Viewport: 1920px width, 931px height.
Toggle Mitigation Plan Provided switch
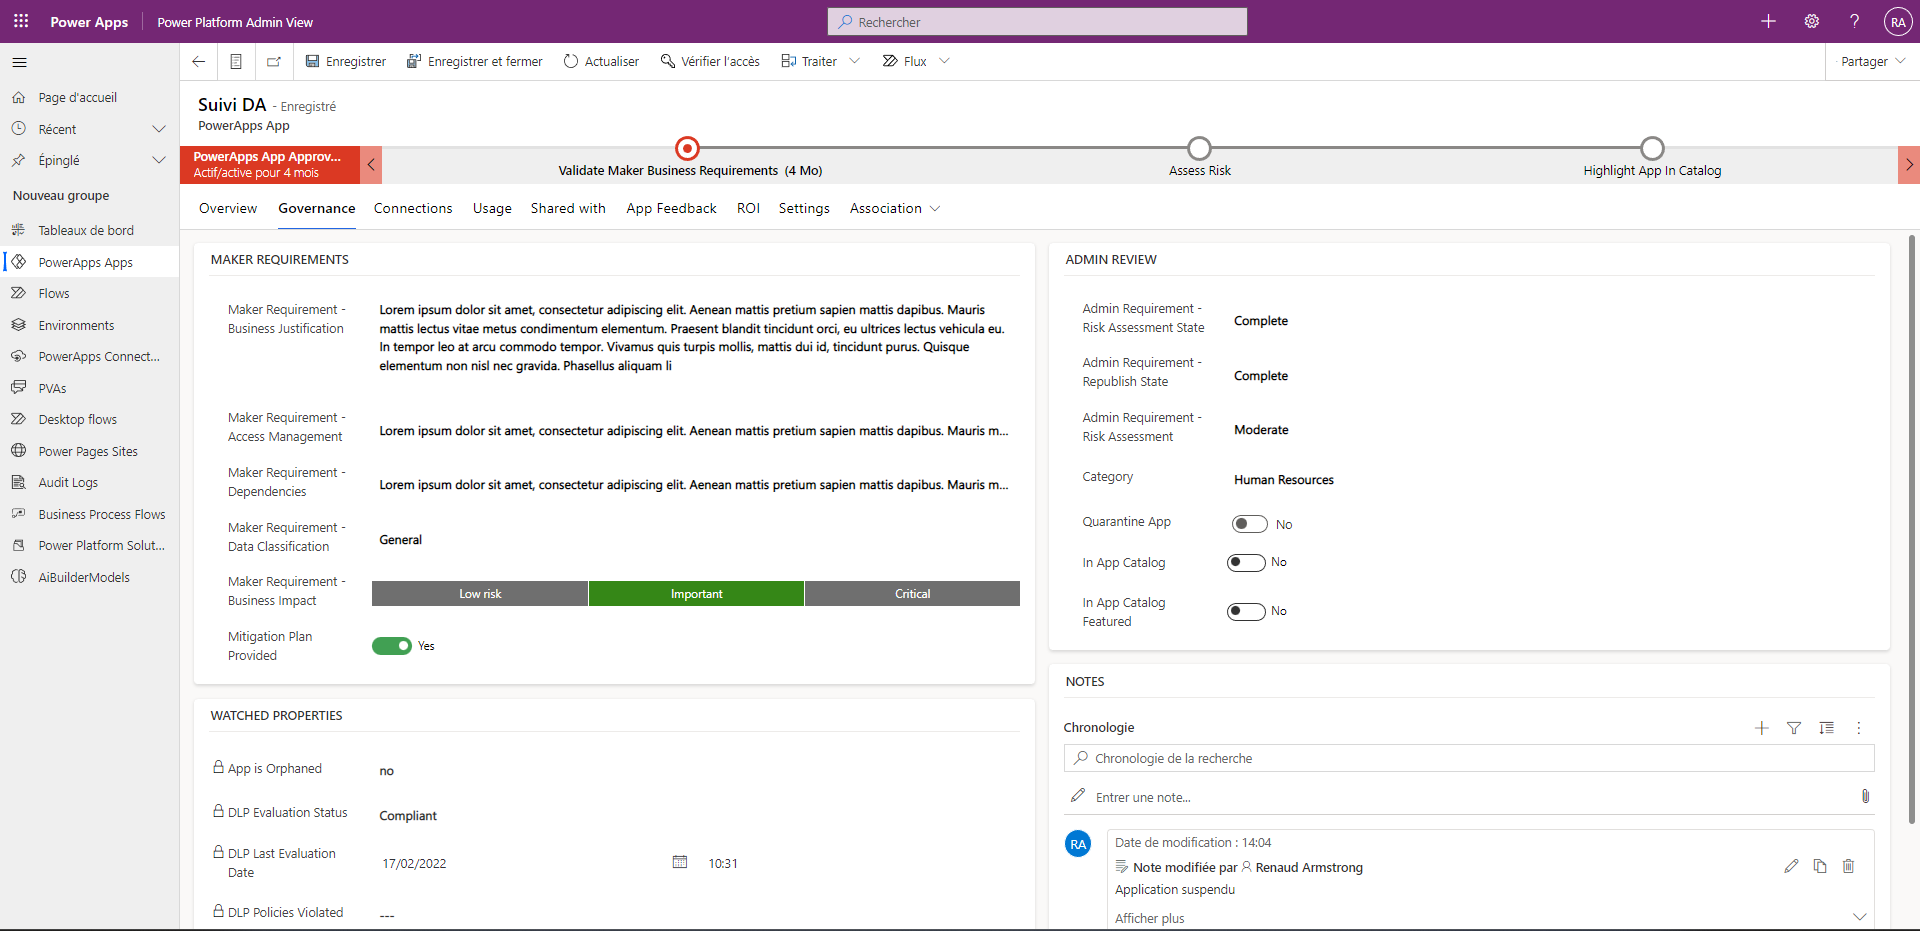392,646
